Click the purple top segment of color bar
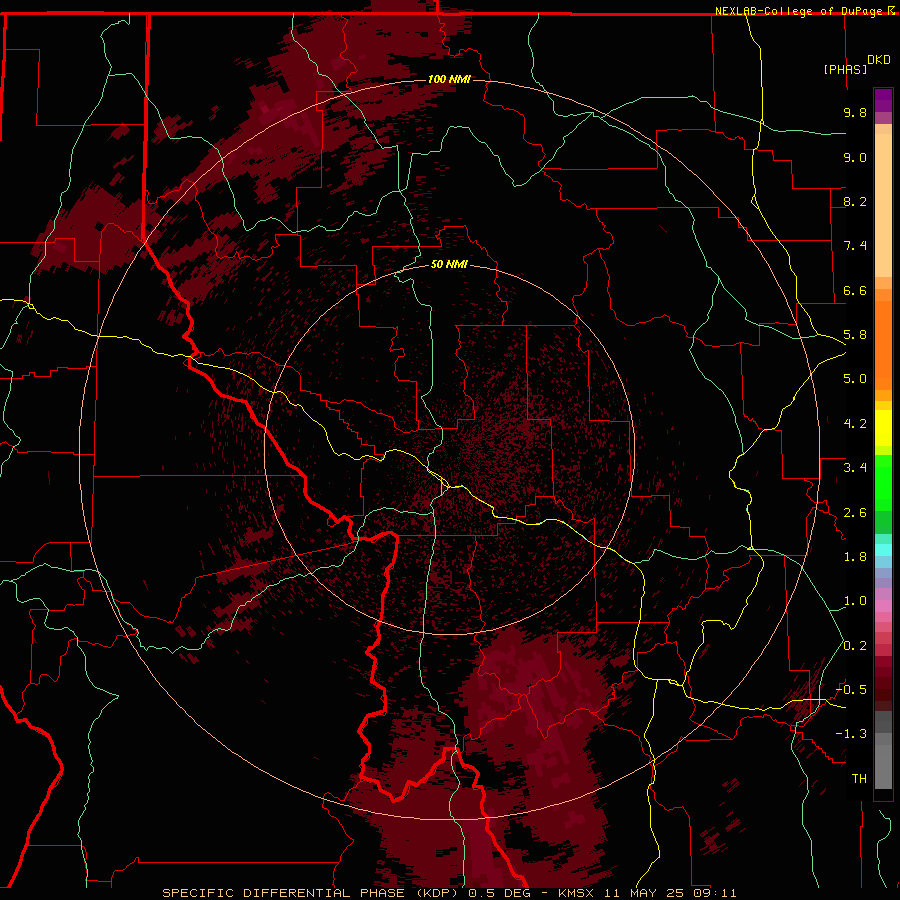The width and height of the screenshot is (900, 900). (883, 101)
